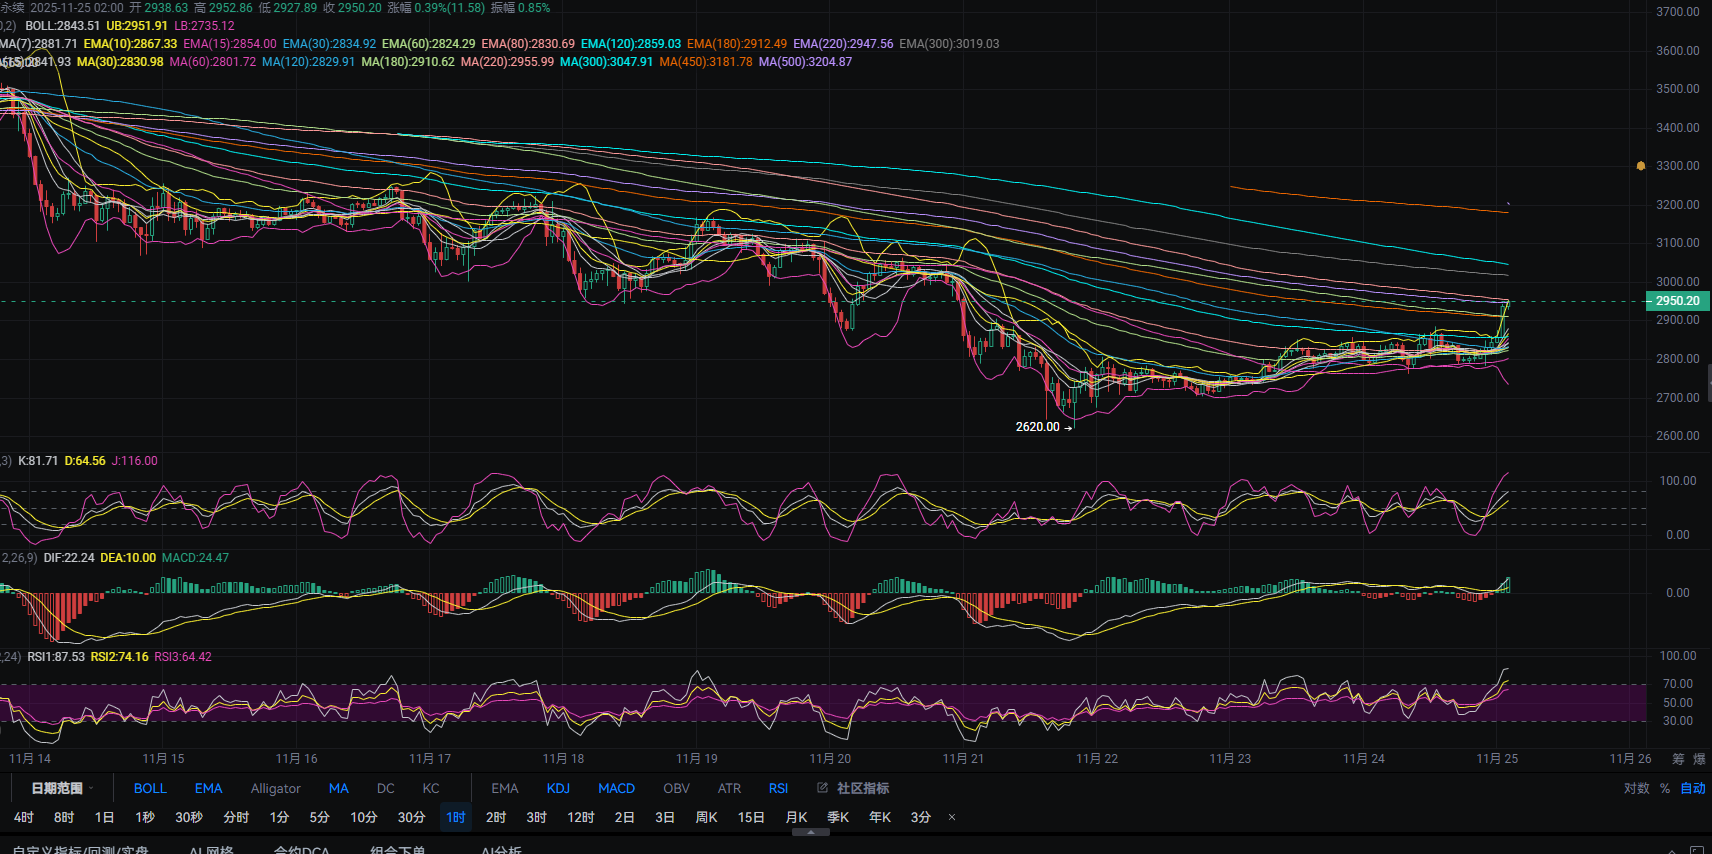Image resolution: width=1712 pixels, height=854 pixels.
Task: Open the 合约DCA tab
Action: tap(301, 849)
